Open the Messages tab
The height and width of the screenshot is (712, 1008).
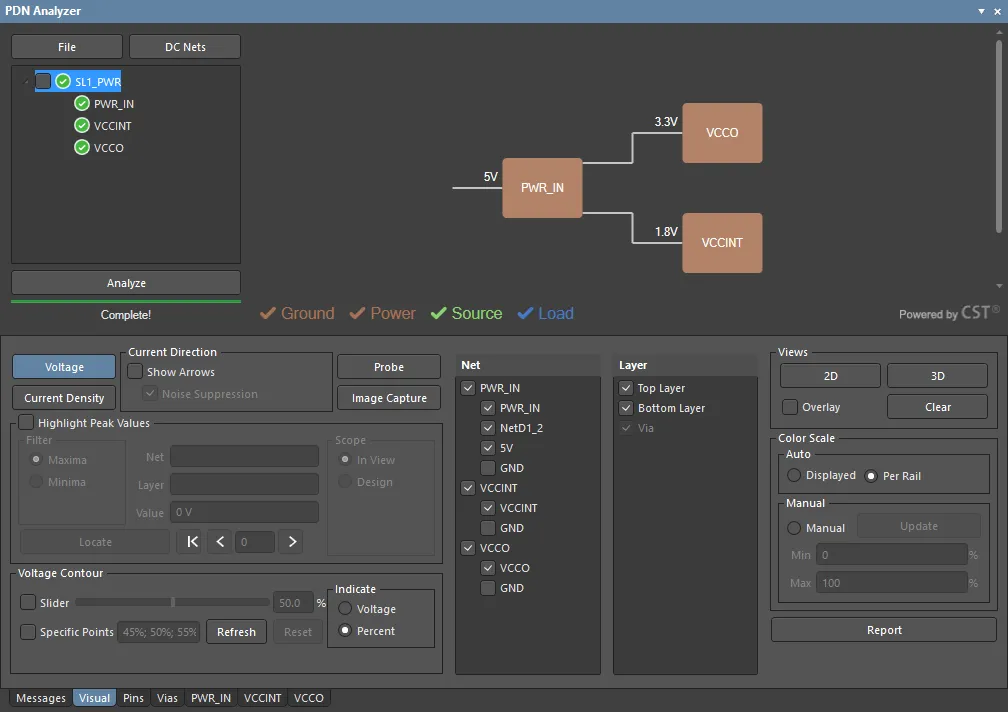[41, 698]
